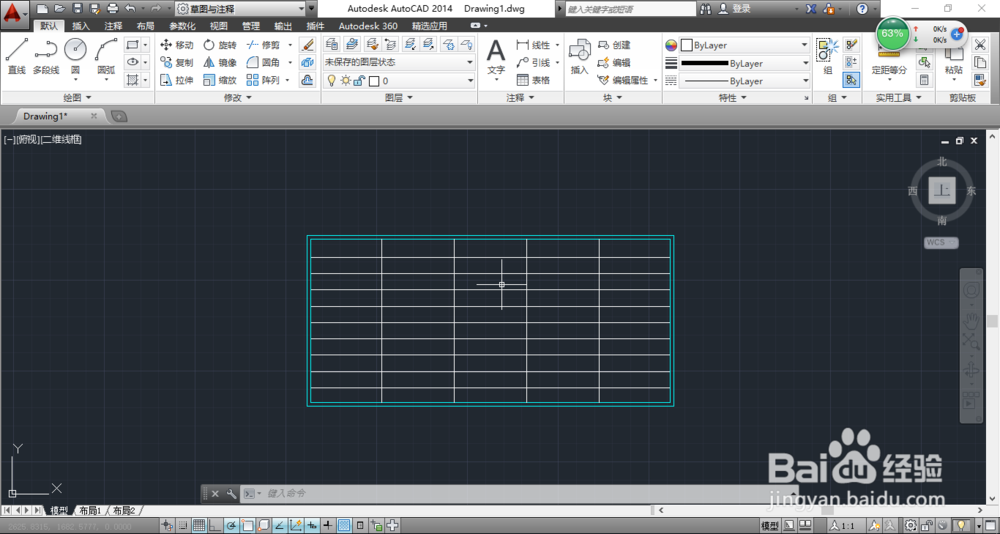Screen dimensions: 1000x534
Task: Click the 拉伸 stretch tool
Action: pos(177,80)
